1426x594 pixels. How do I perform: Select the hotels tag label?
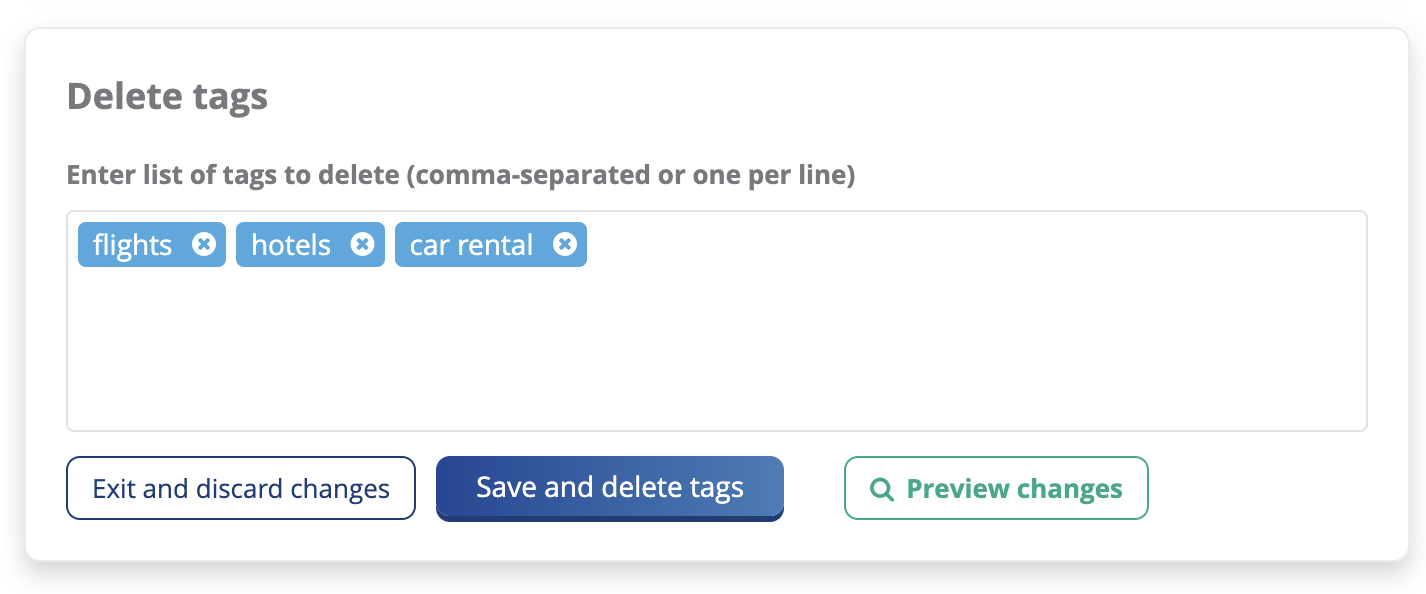tap(291, 245)
